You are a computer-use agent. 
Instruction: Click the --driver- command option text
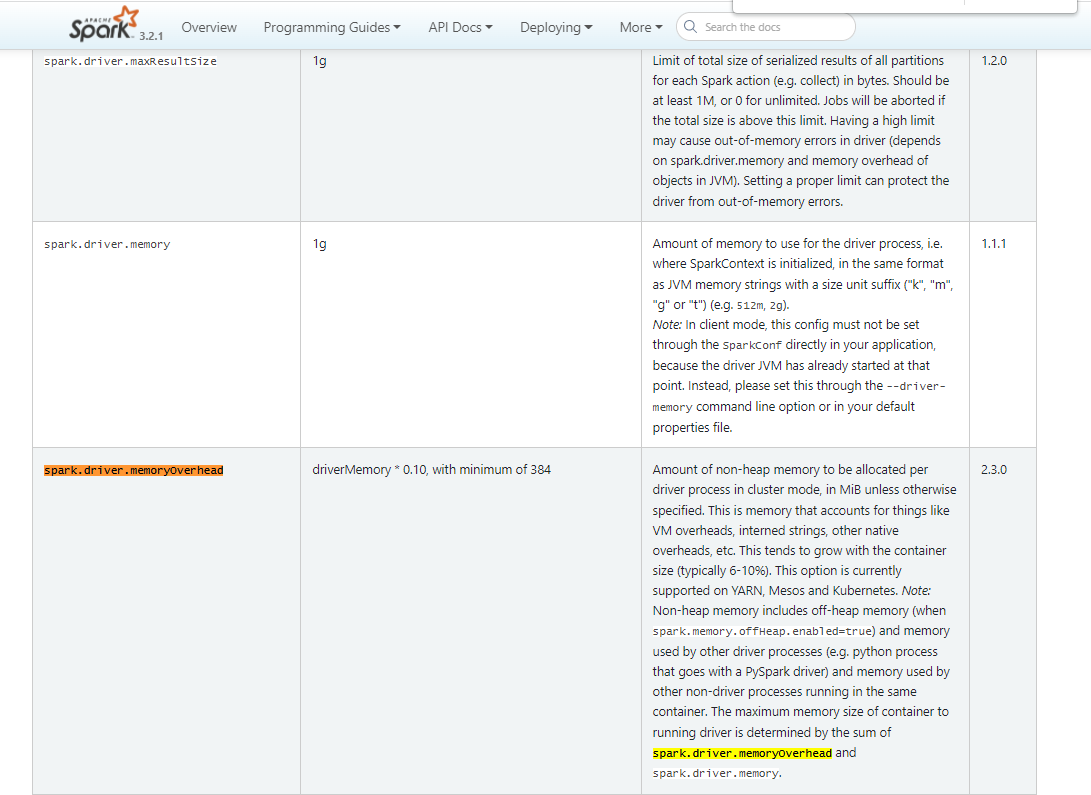916,386
